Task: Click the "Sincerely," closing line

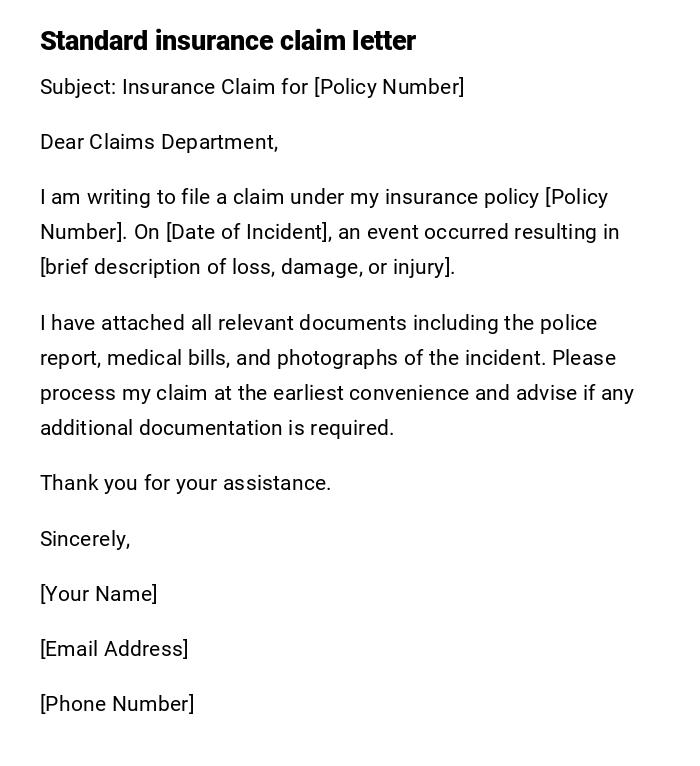Action: (85, 539)
